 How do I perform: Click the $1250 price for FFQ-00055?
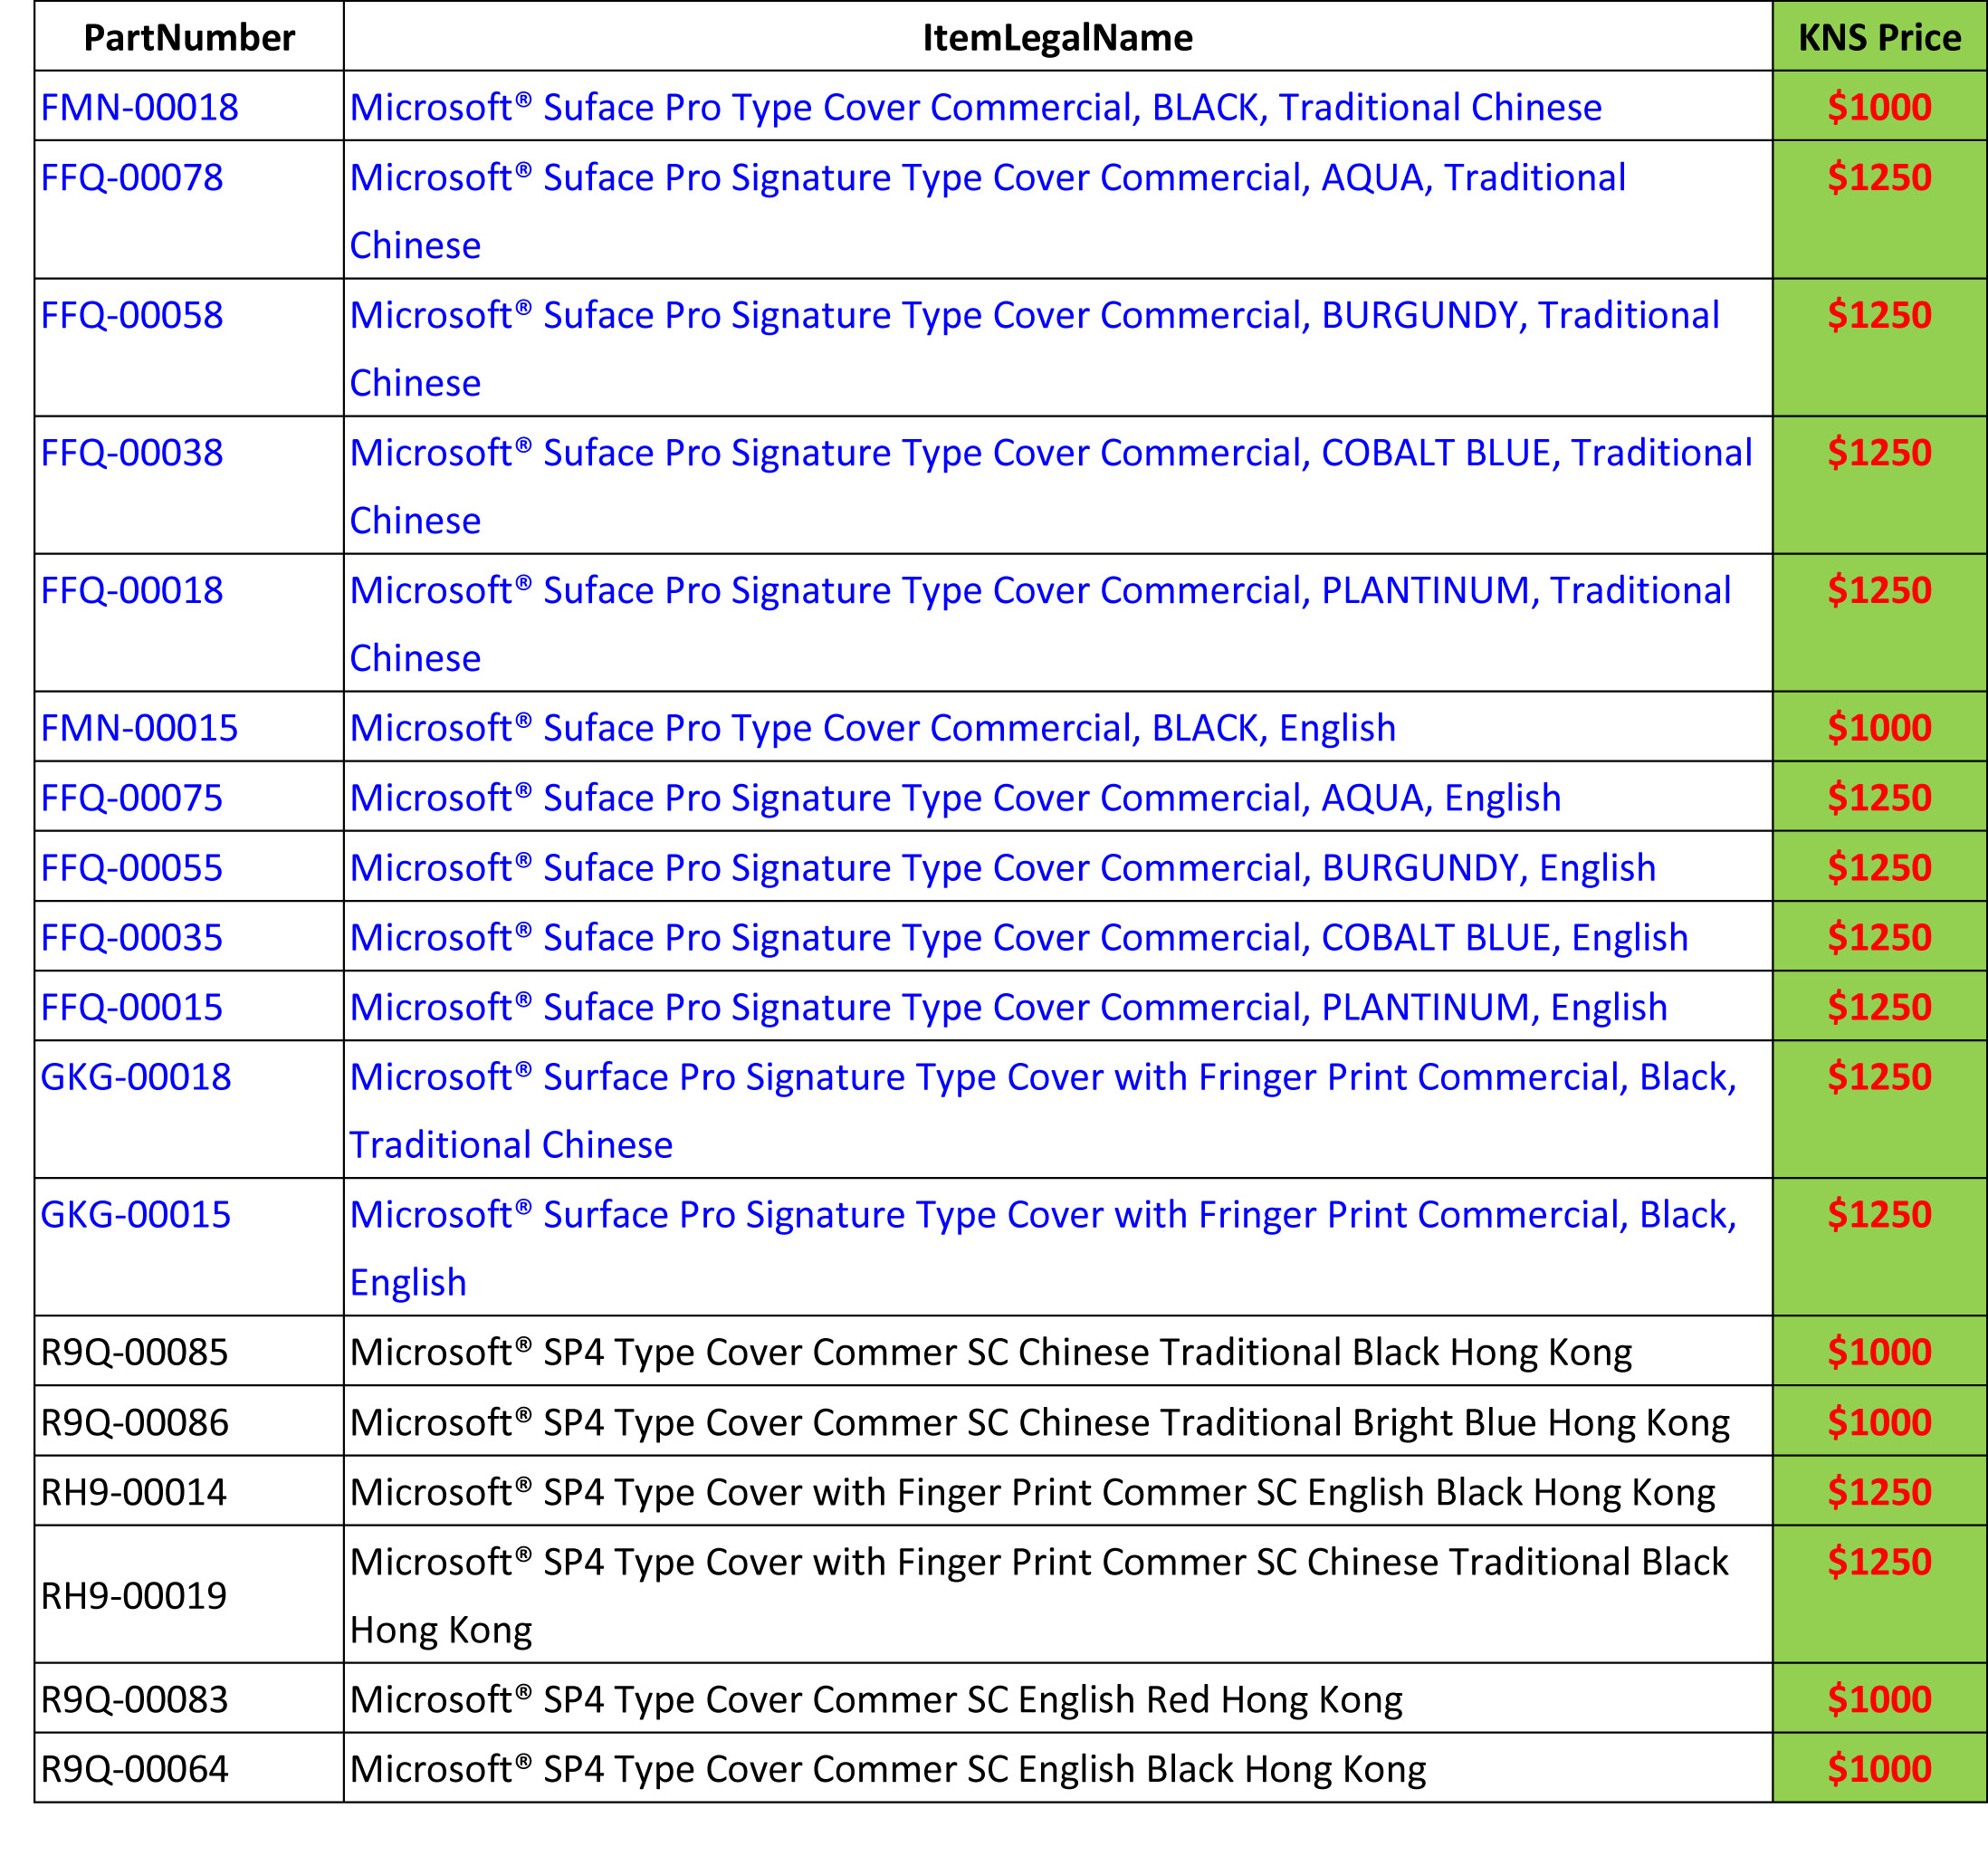coord(1879,868)
